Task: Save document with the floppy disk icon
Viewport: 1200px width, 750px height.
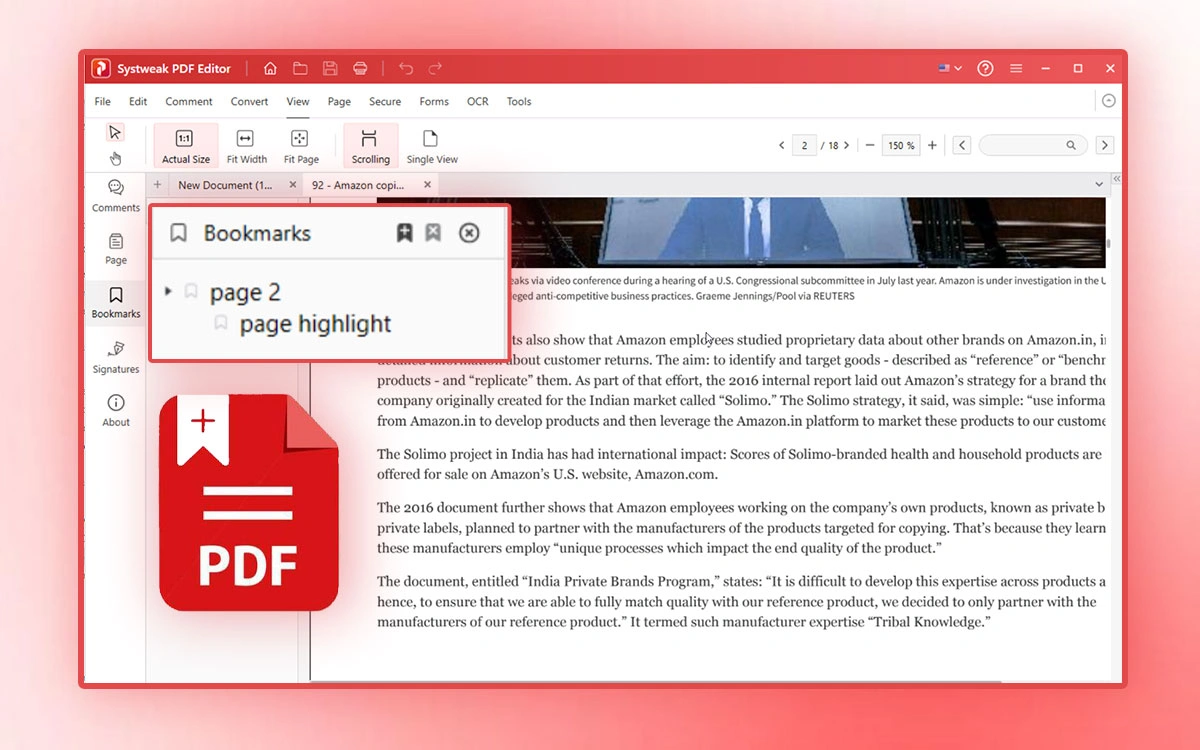Action: coord(330,68)
